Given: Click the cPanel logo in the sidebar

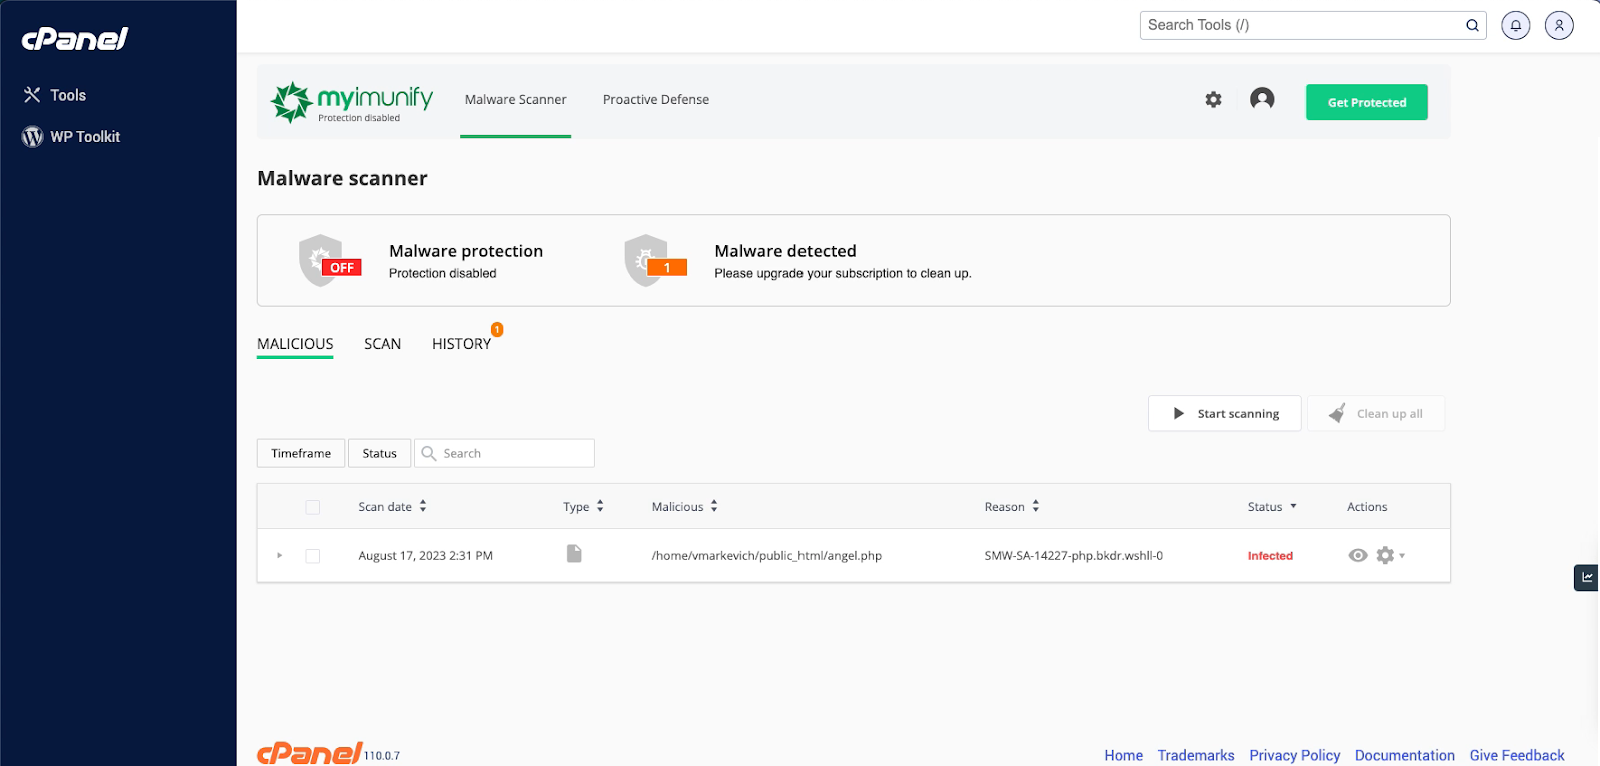Looking at the screenshot, I should [x=75, y=39].
